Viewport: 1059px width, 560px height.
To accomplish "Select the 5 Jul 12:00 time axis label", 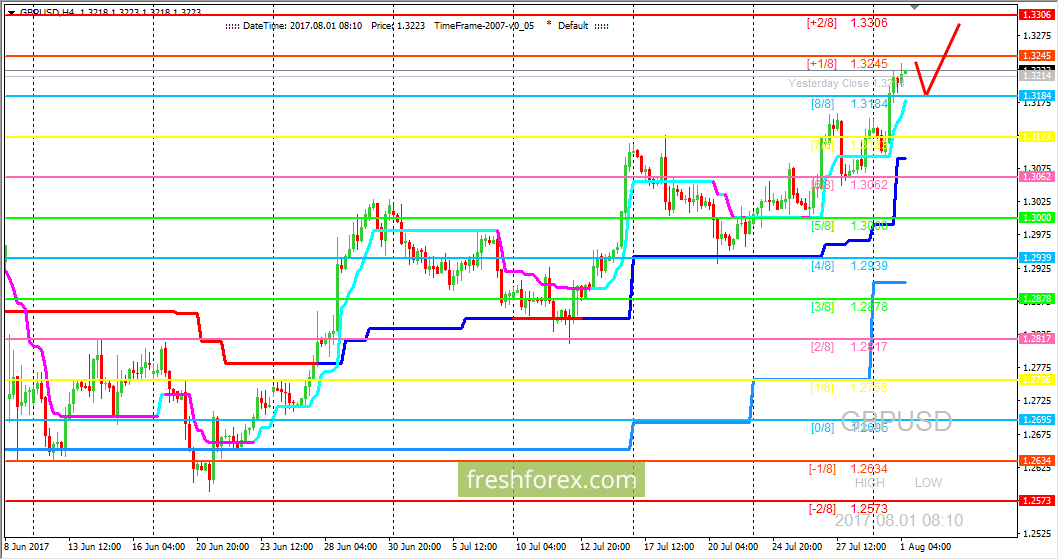I will pyautogui.click(x=477, y=546).
